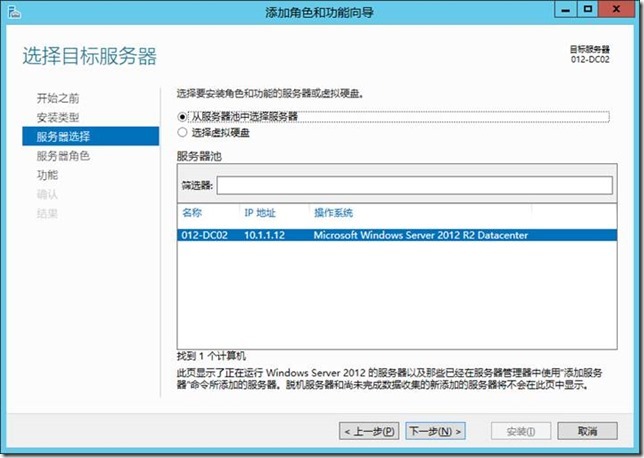Image resolution: width=644 pixels, height=458 pixels.
Task: Click the wizard icon in the title bar
Action: click(14, 13)
